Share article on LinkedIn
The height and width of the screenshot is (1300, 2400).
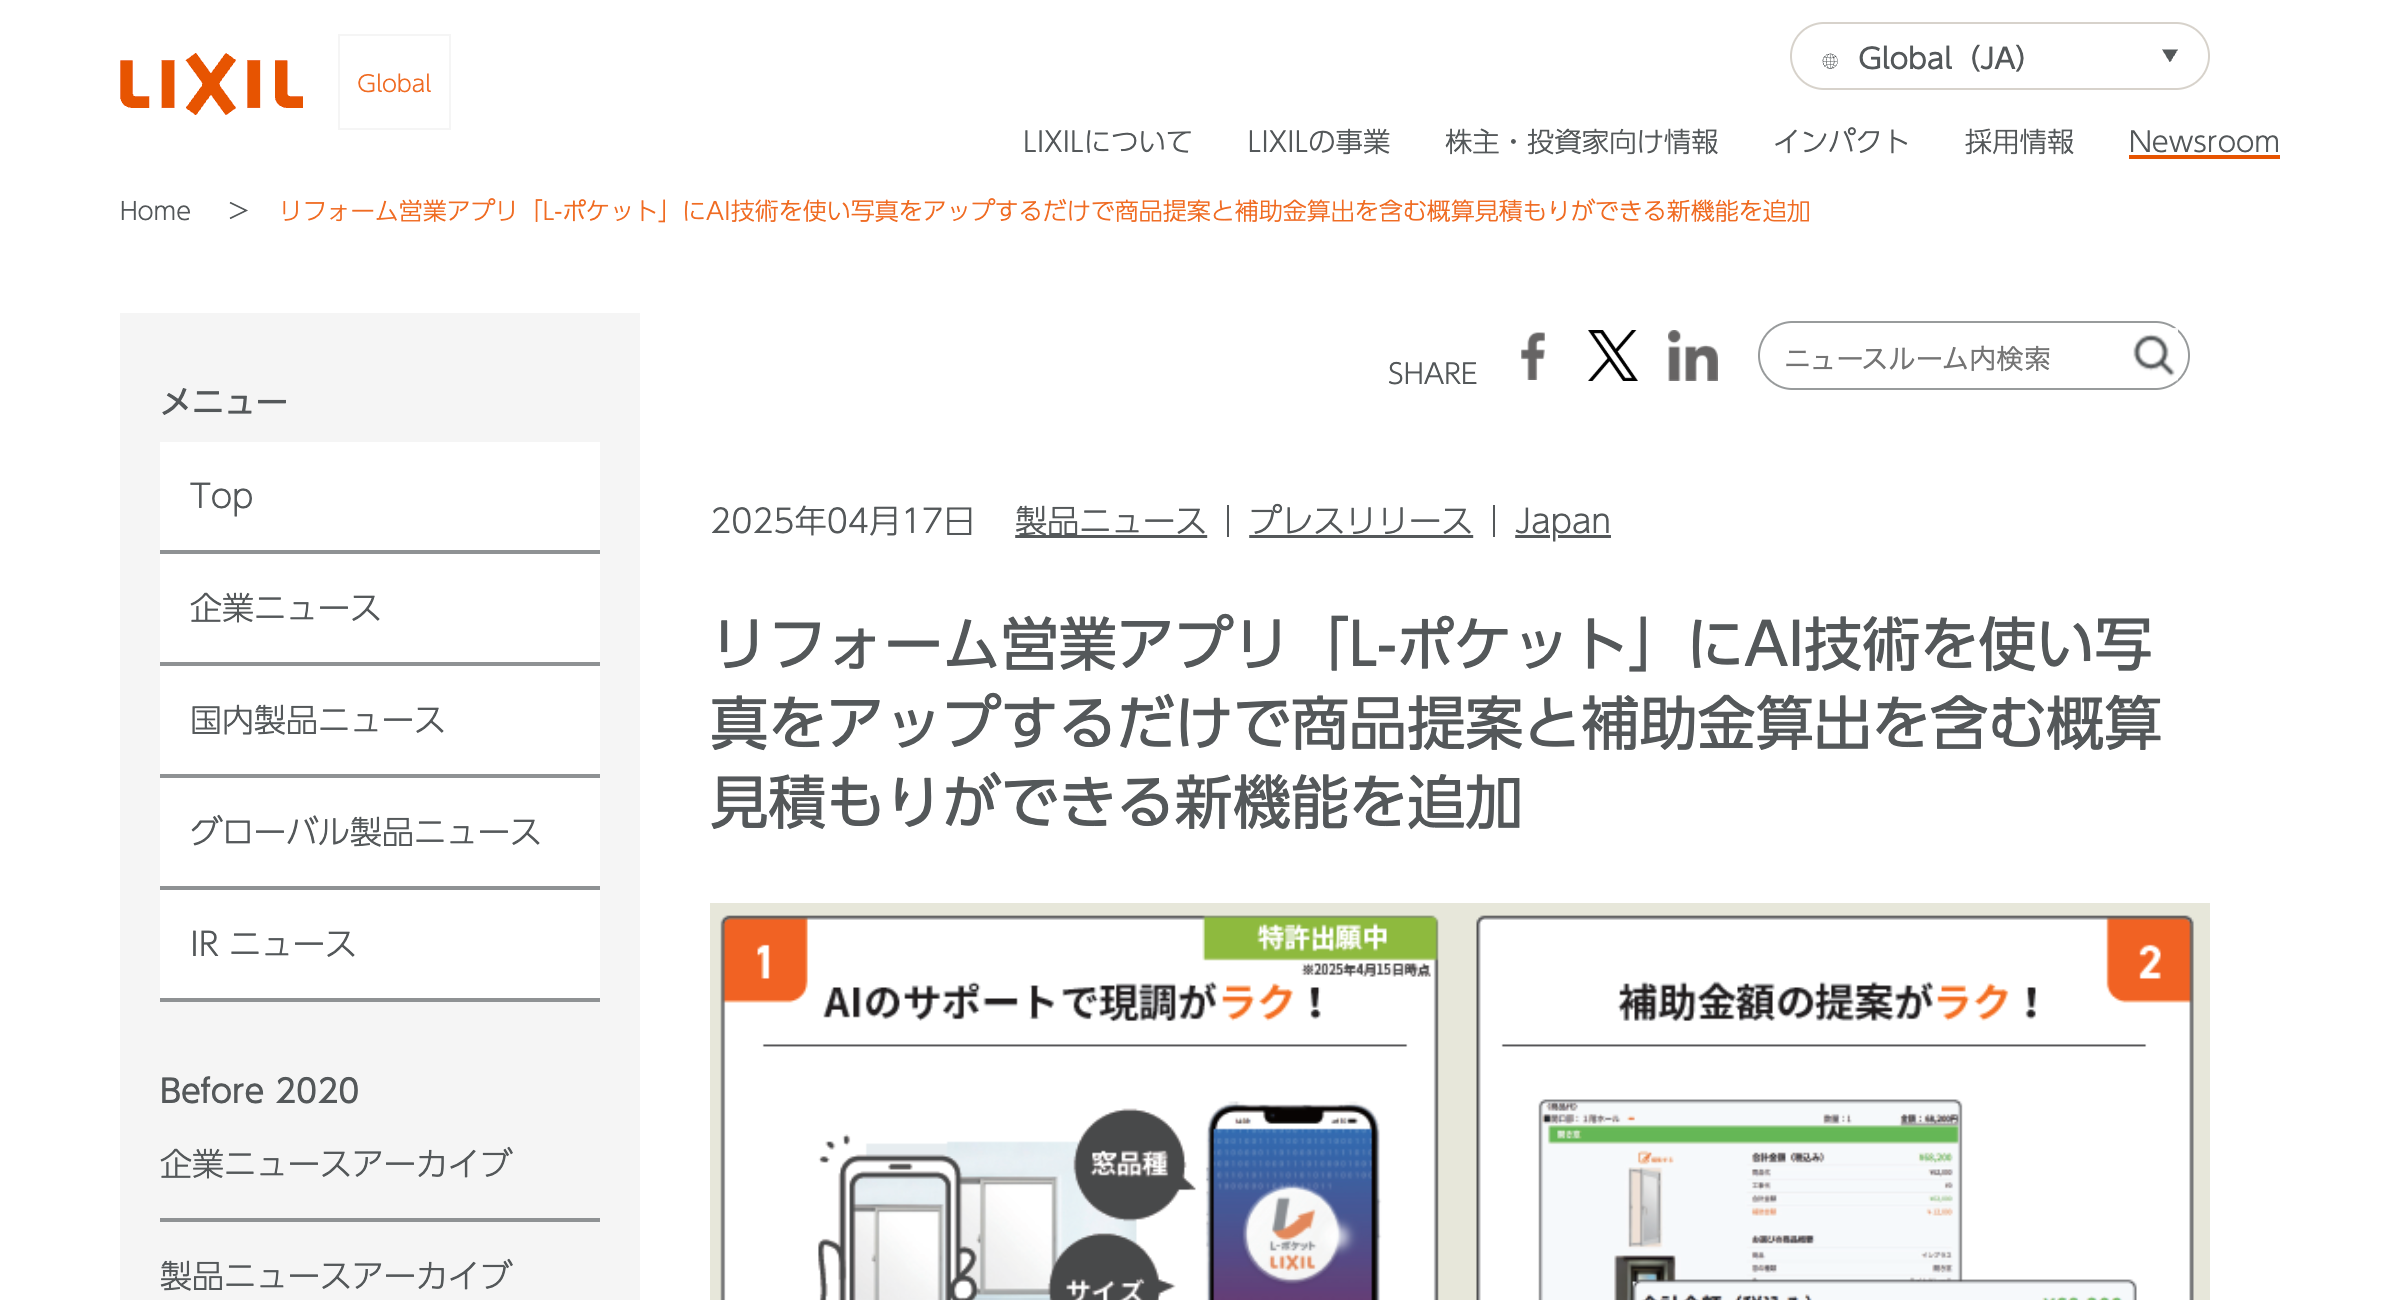pyautogui.click(x=1692, y=356)
